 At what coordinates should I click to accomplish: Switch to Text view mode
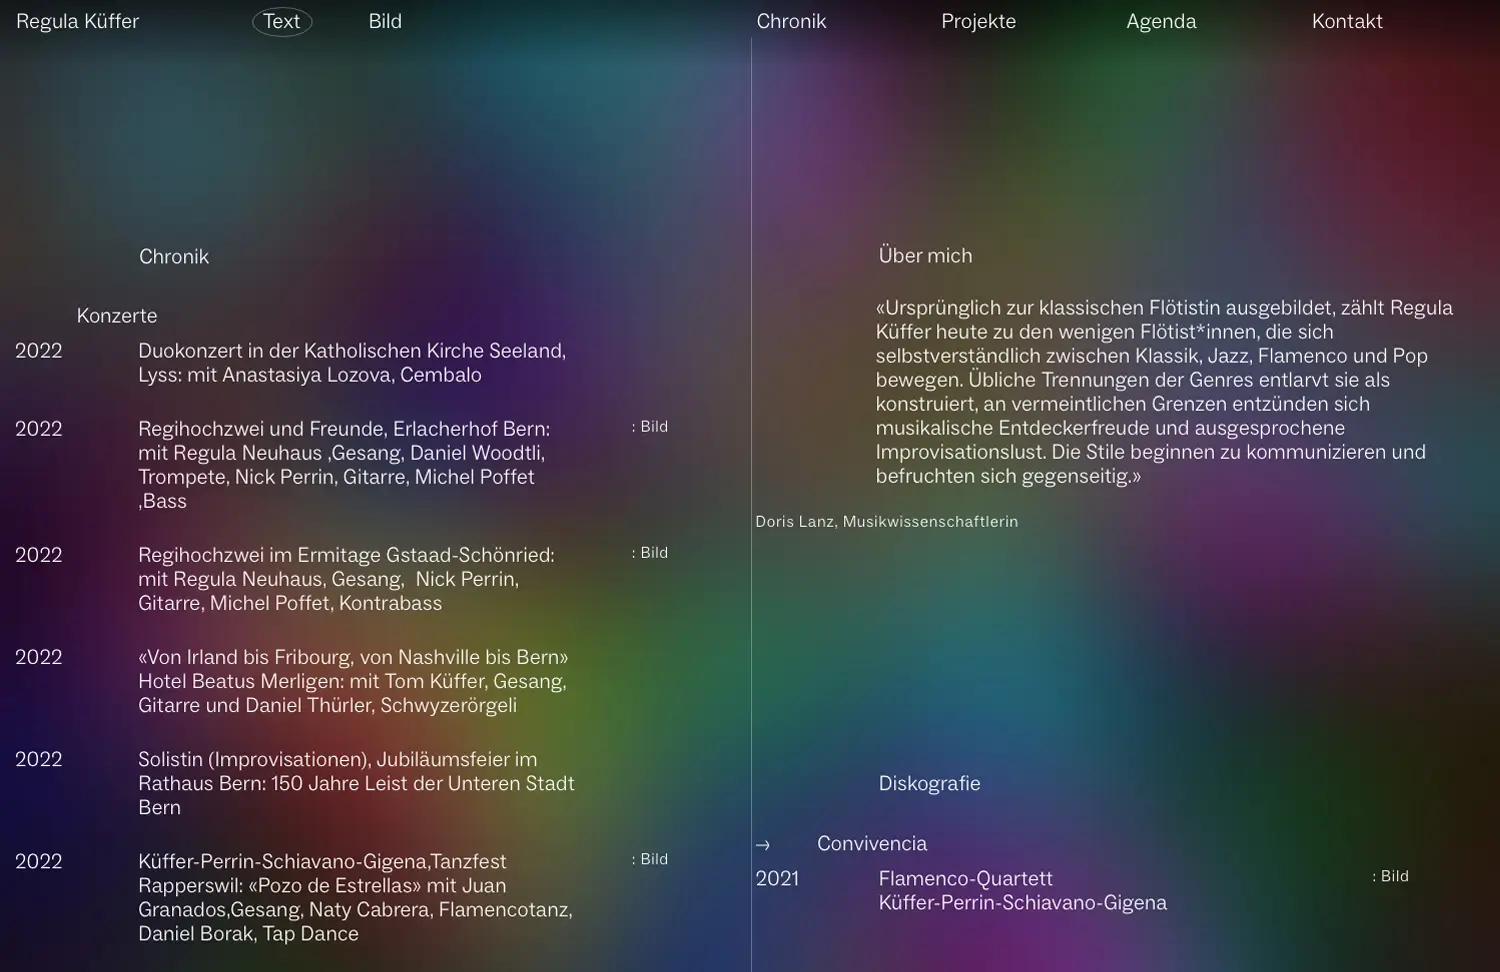click(282, 21)
